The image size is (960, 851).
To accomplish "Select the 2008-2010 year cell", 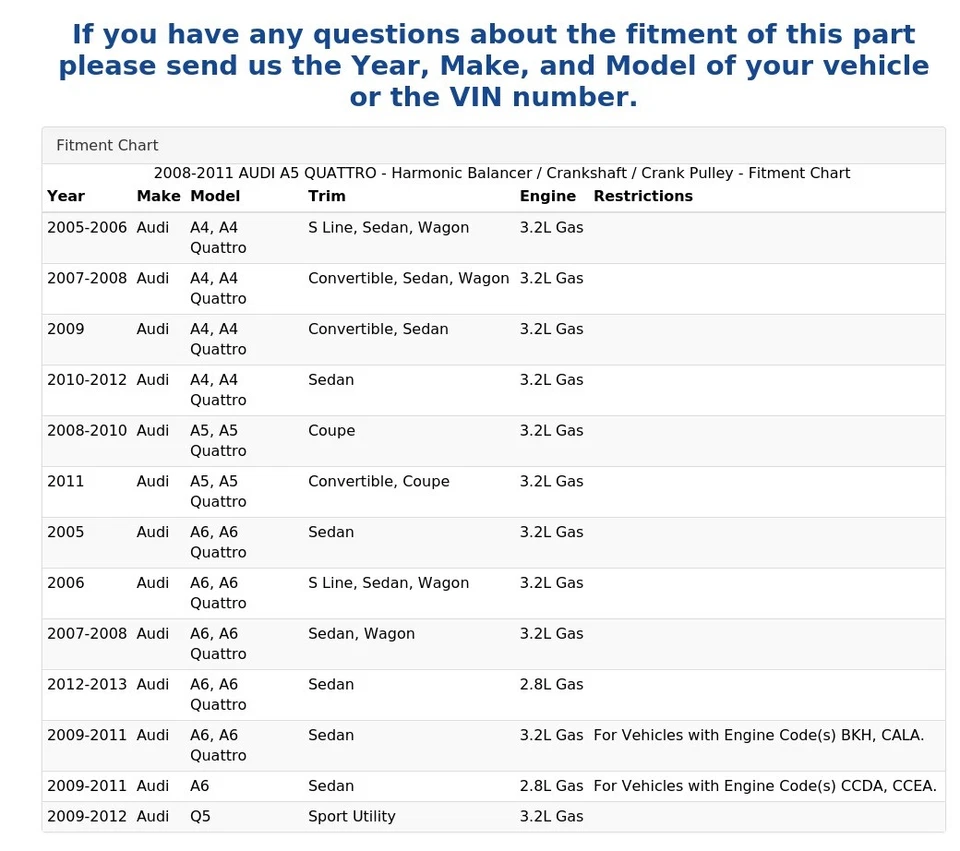I will pos(87,431).
